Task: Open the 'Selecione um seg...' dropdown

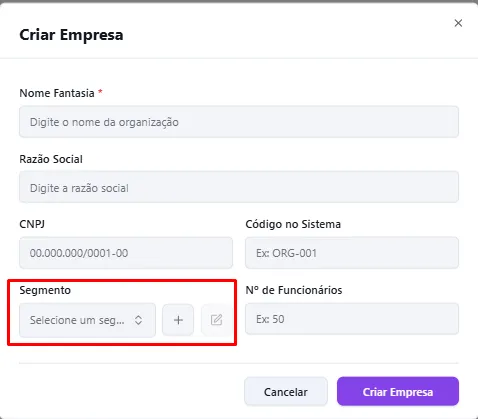Action: (x=87, y=320)
